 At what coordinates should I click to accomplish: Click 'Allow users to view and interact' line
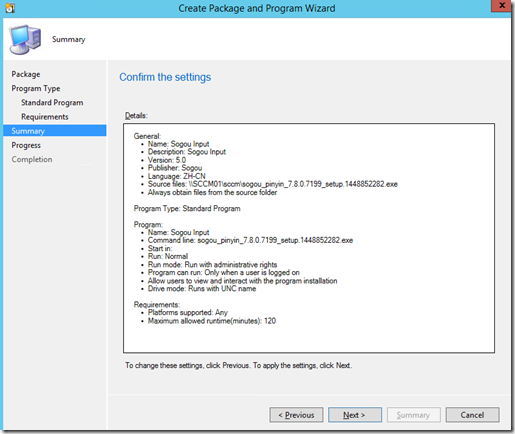pos(242,281)
